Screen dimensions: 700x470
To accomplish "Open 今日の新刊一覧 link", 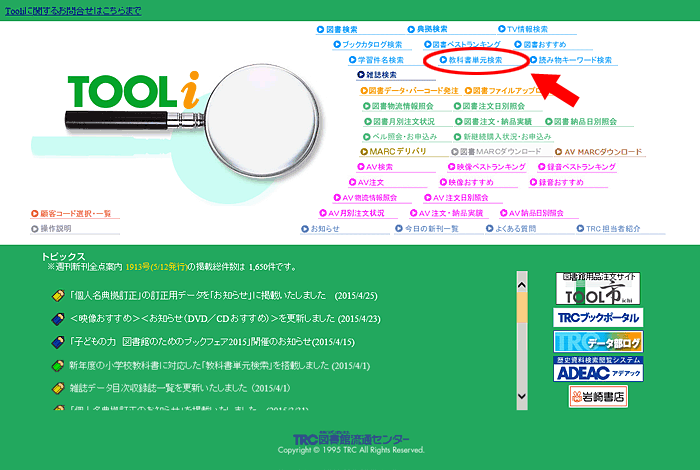I will click(x=427, y=229).
